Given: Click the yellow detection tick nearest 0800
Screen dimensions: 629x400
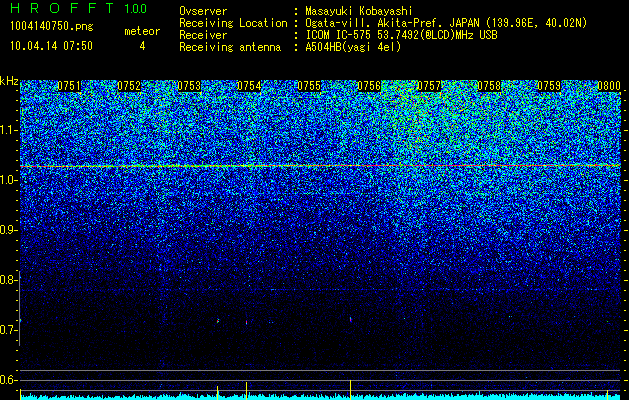Looking at the screenshot, I should click(607, 394).
